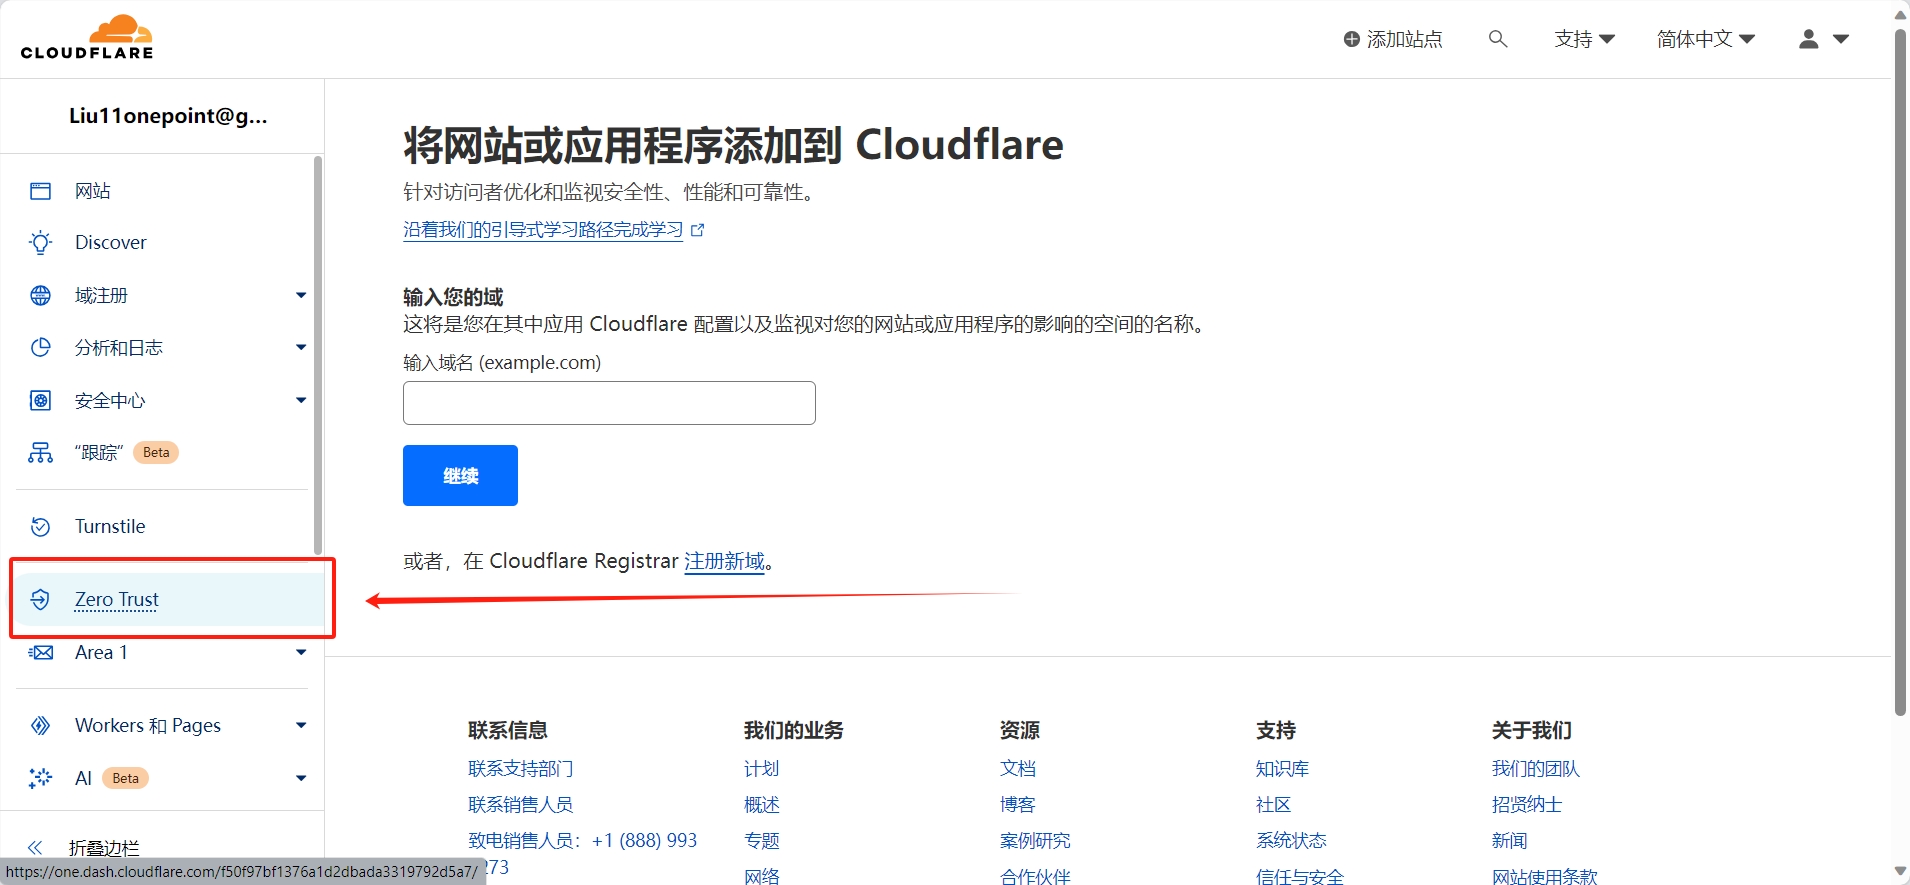The height and width of the screenshot is (885, 1910).
Task: Expand the AI menu arrow
Action: click(x=301, y=778)
